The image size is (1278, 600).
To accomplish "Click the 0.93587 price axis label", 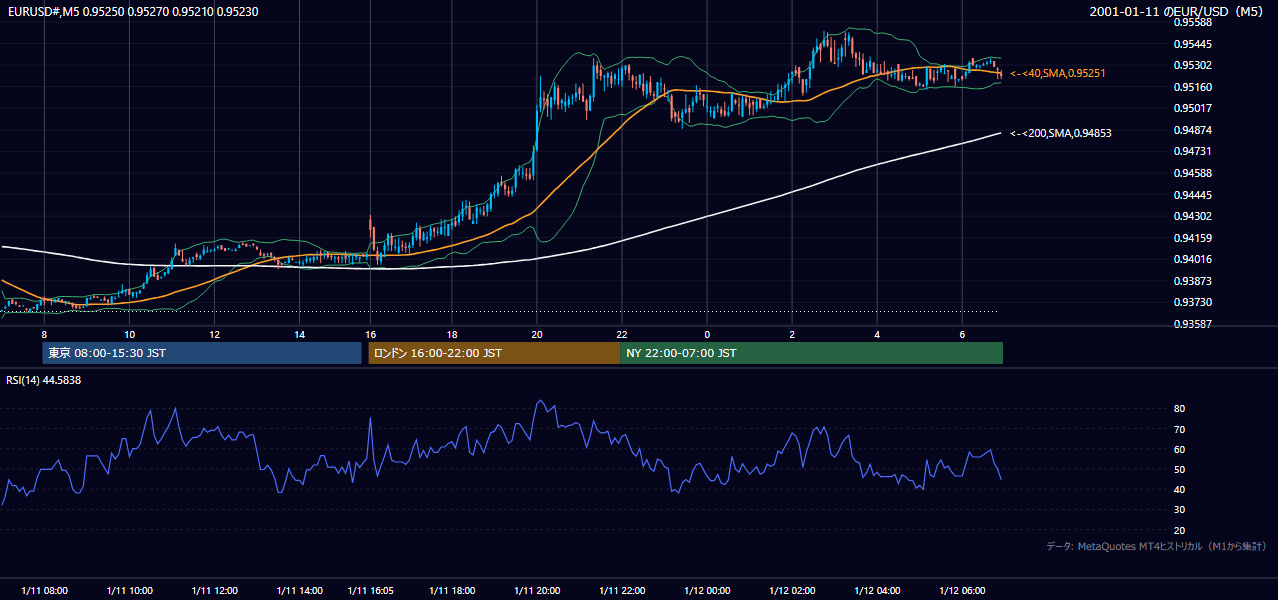I will pos(1193,324).
